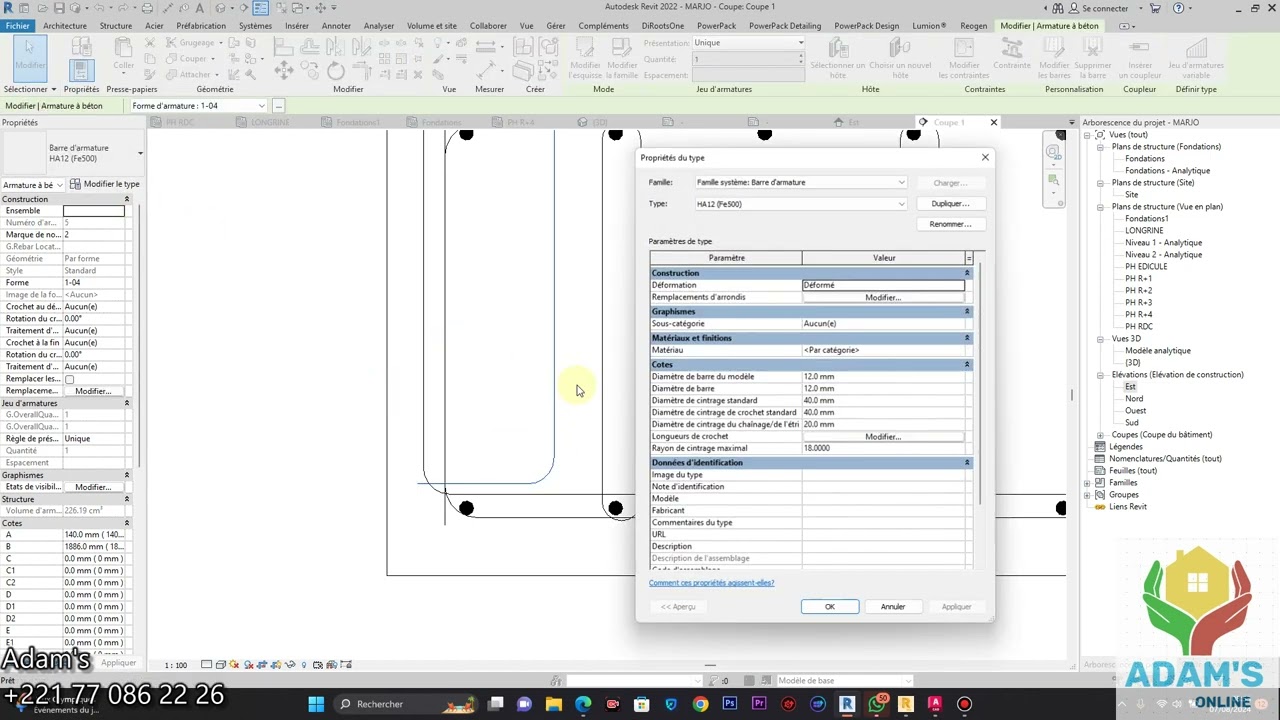
Task: Switch to the Structure ribbon tab
Action: tap(116, 26)
